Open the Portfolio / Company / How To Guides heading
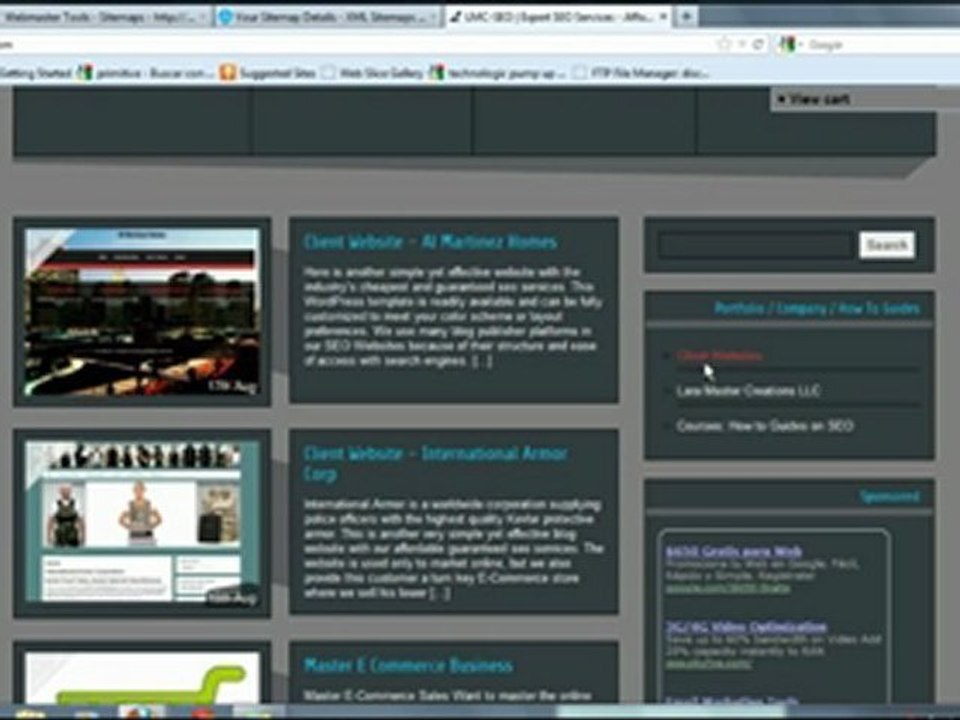The image size is (960, 720). click(817, 308)
